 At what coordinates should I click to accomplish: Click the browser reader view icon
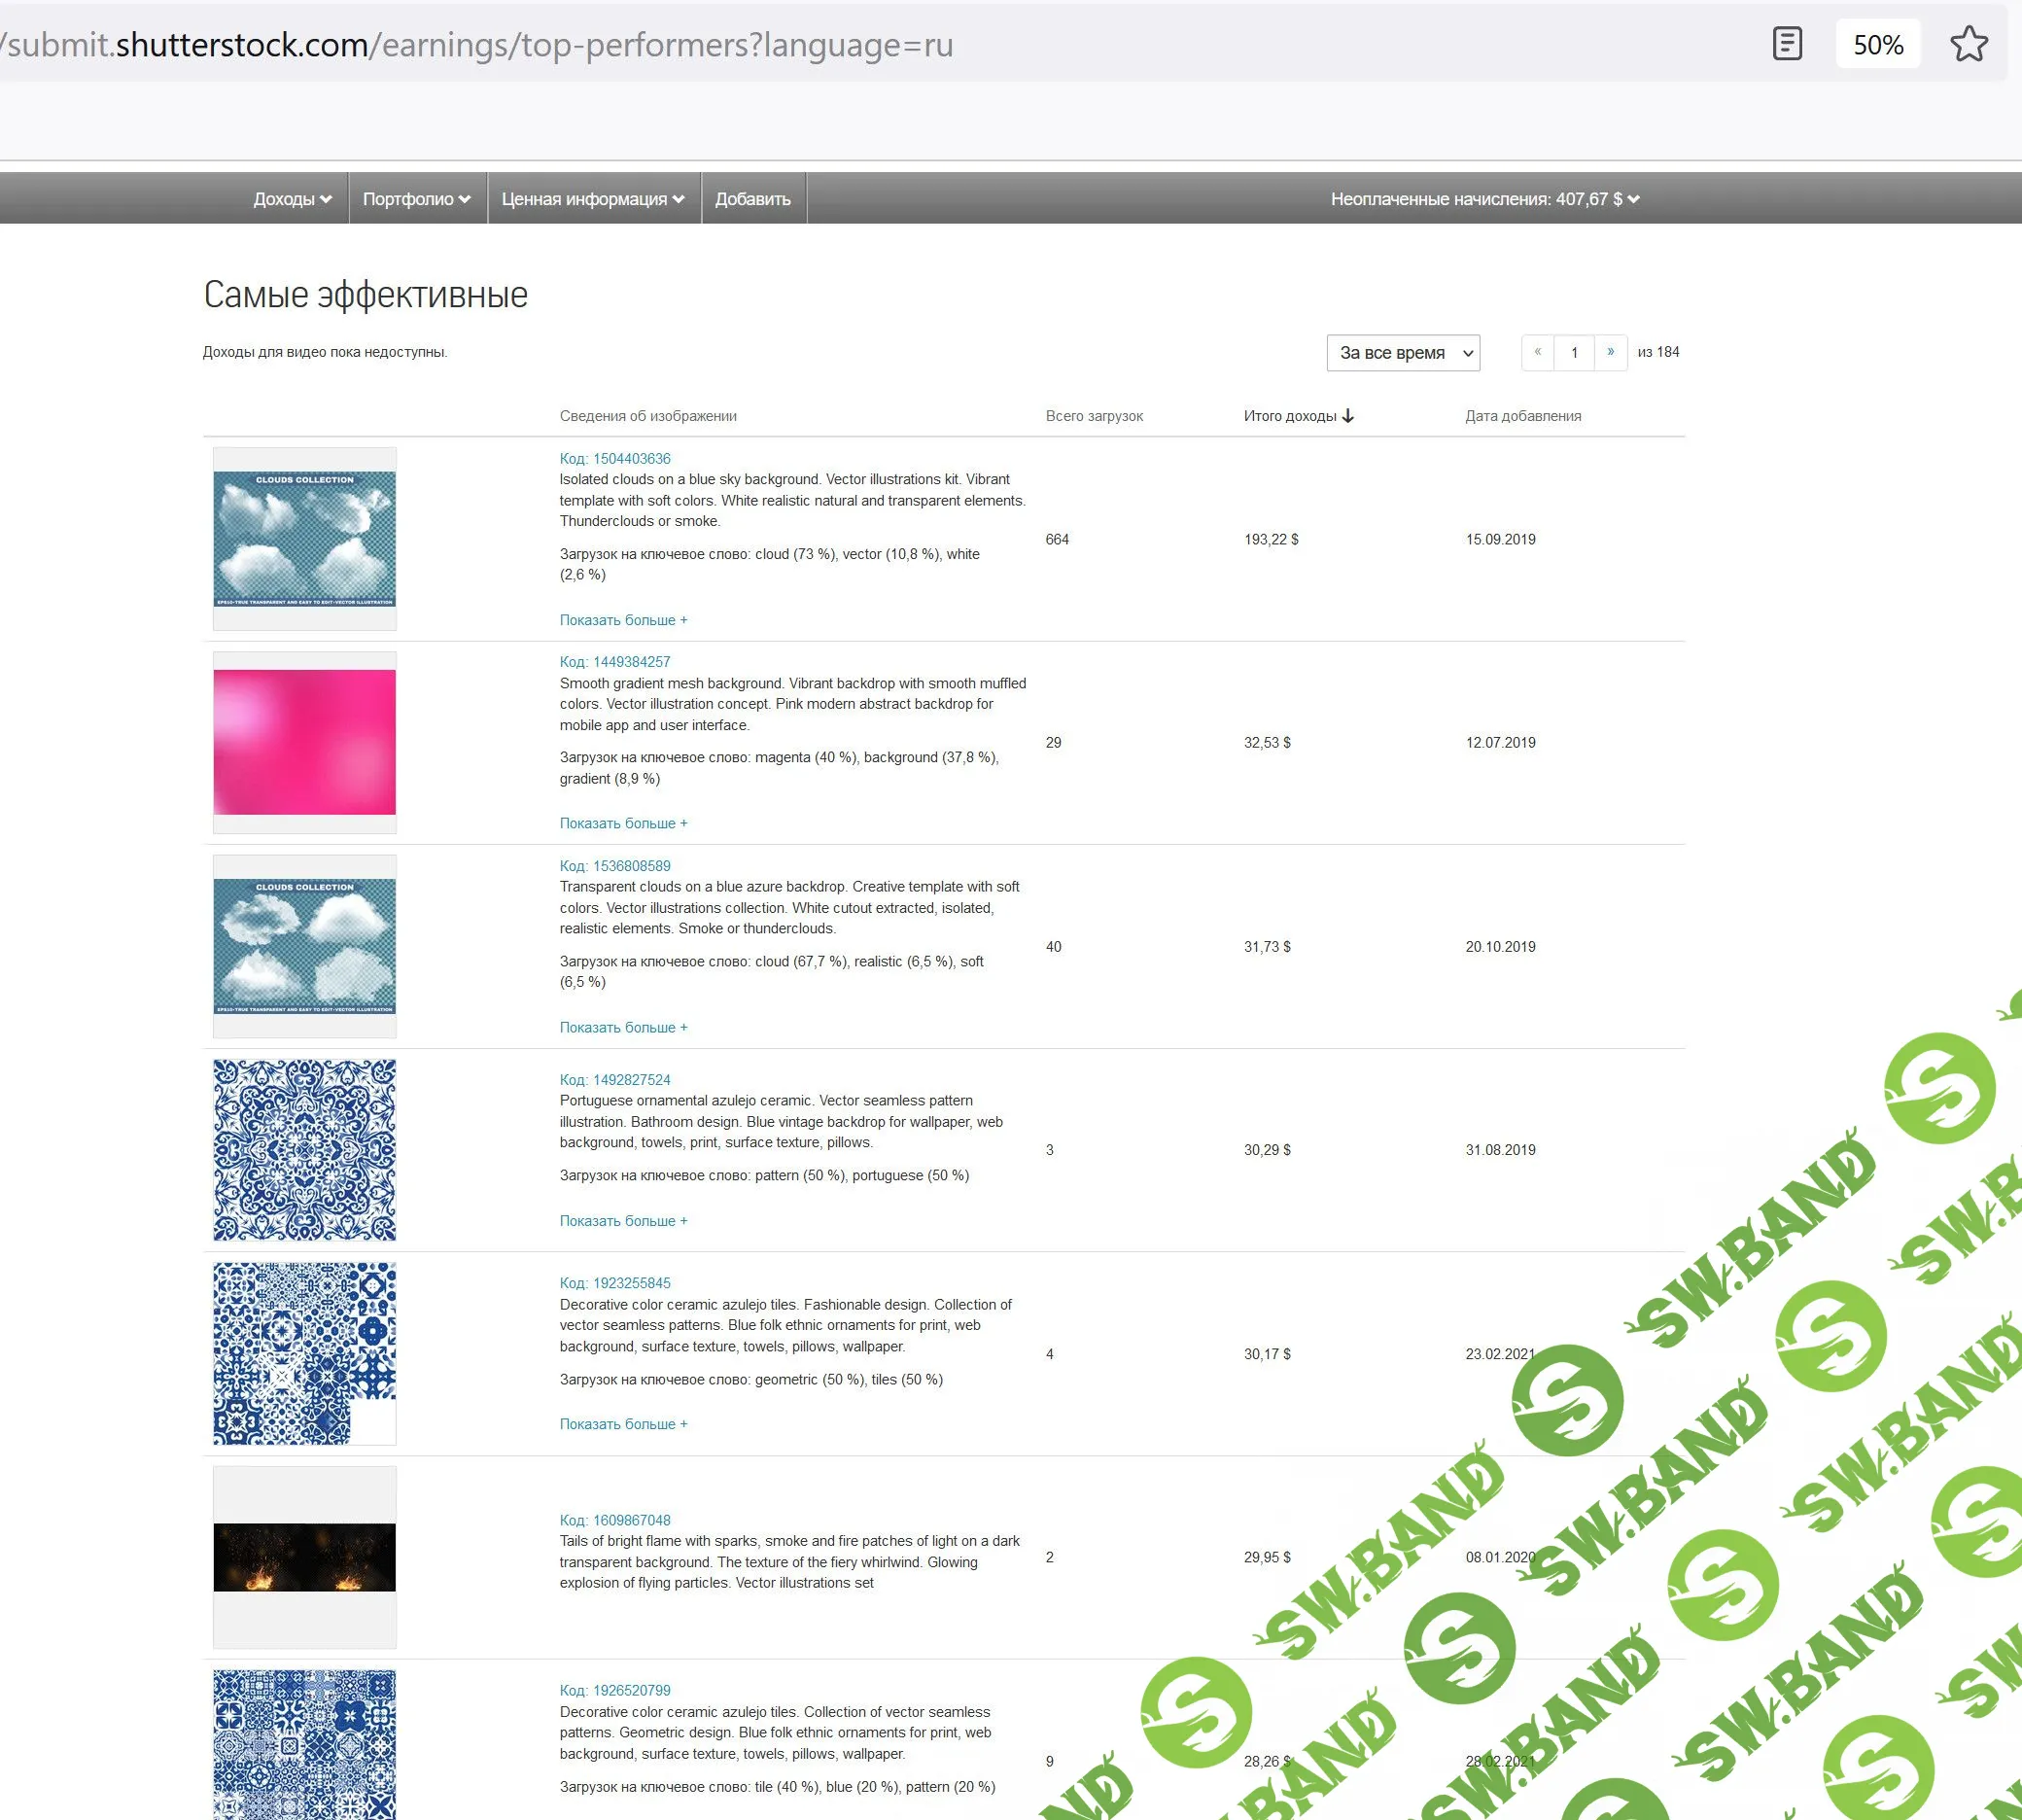[1786, 44]
